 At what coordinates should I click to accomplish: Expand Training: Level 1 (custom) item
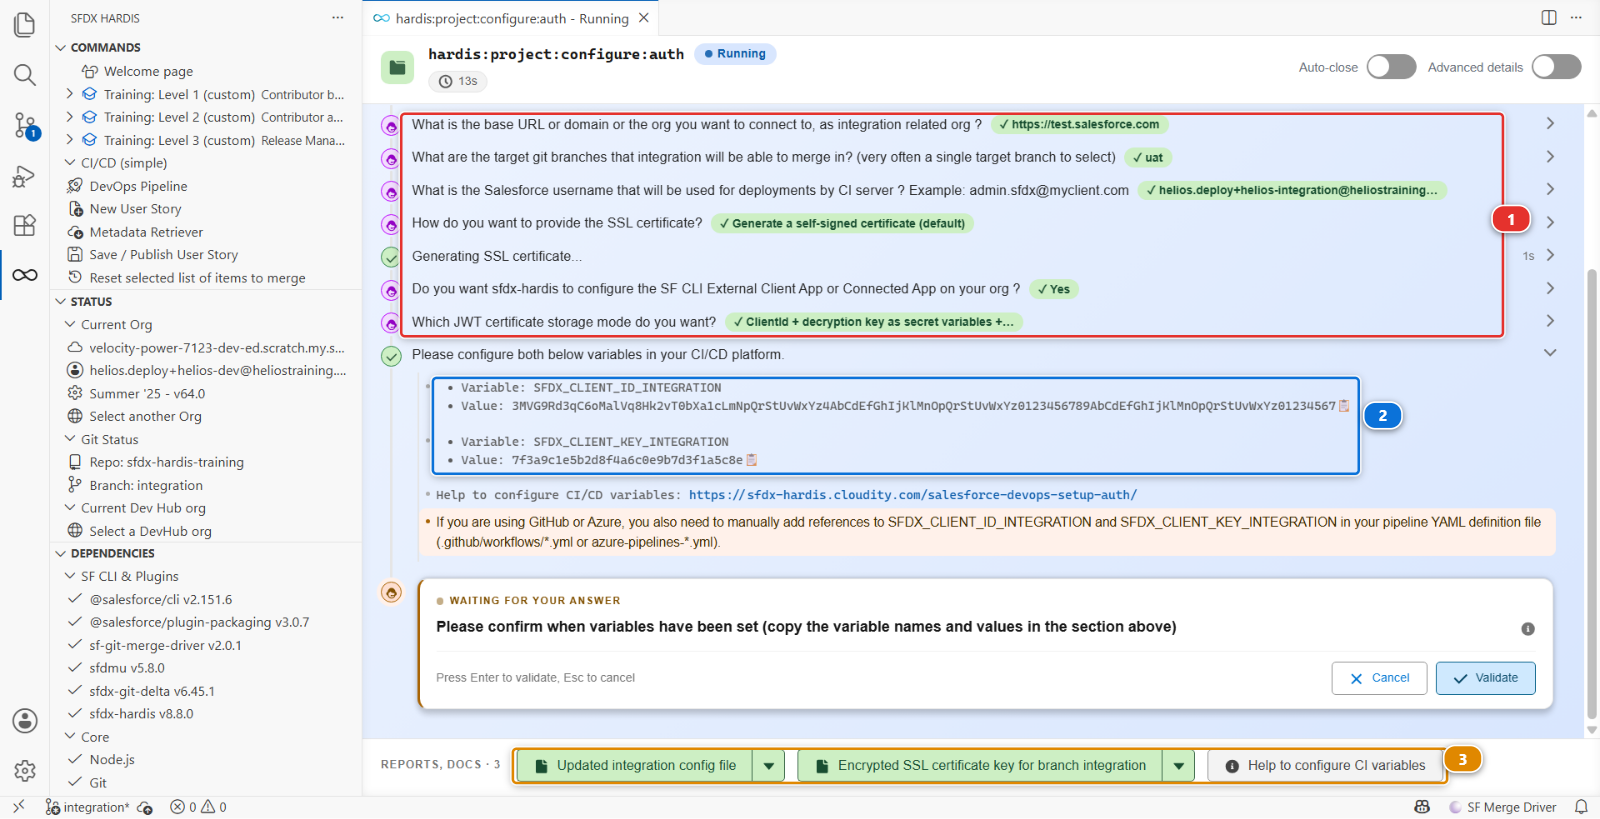[x=70, y=94]
